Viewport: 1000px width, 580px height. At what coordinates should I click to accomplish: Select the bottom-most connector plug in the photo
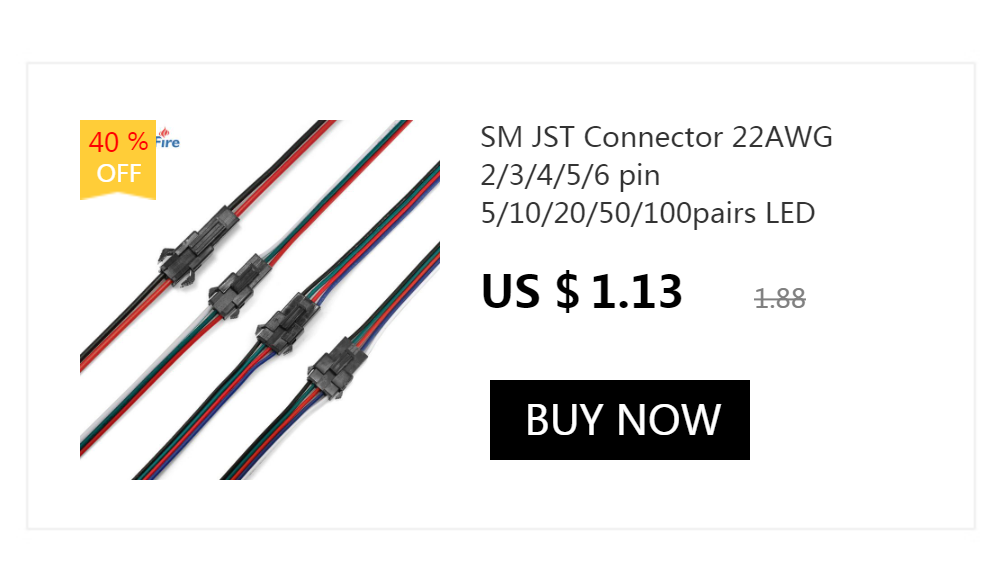coord(337,369)
